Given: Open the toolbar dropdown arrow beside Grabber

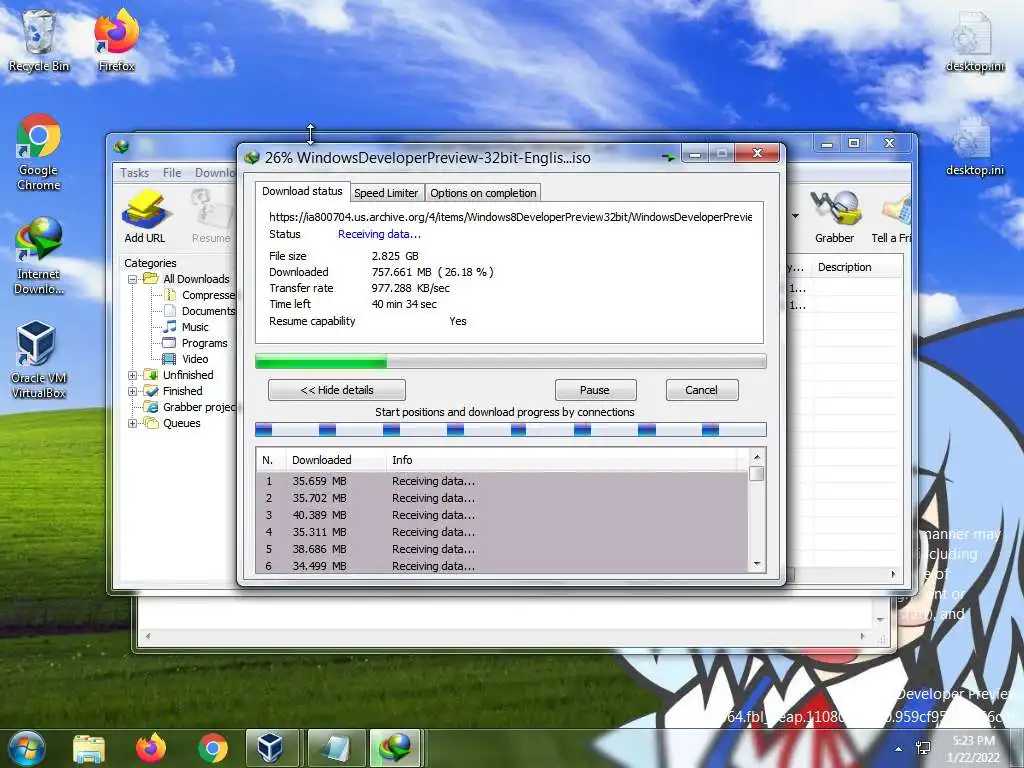Looking at the screenshot, I should (795, 216).
